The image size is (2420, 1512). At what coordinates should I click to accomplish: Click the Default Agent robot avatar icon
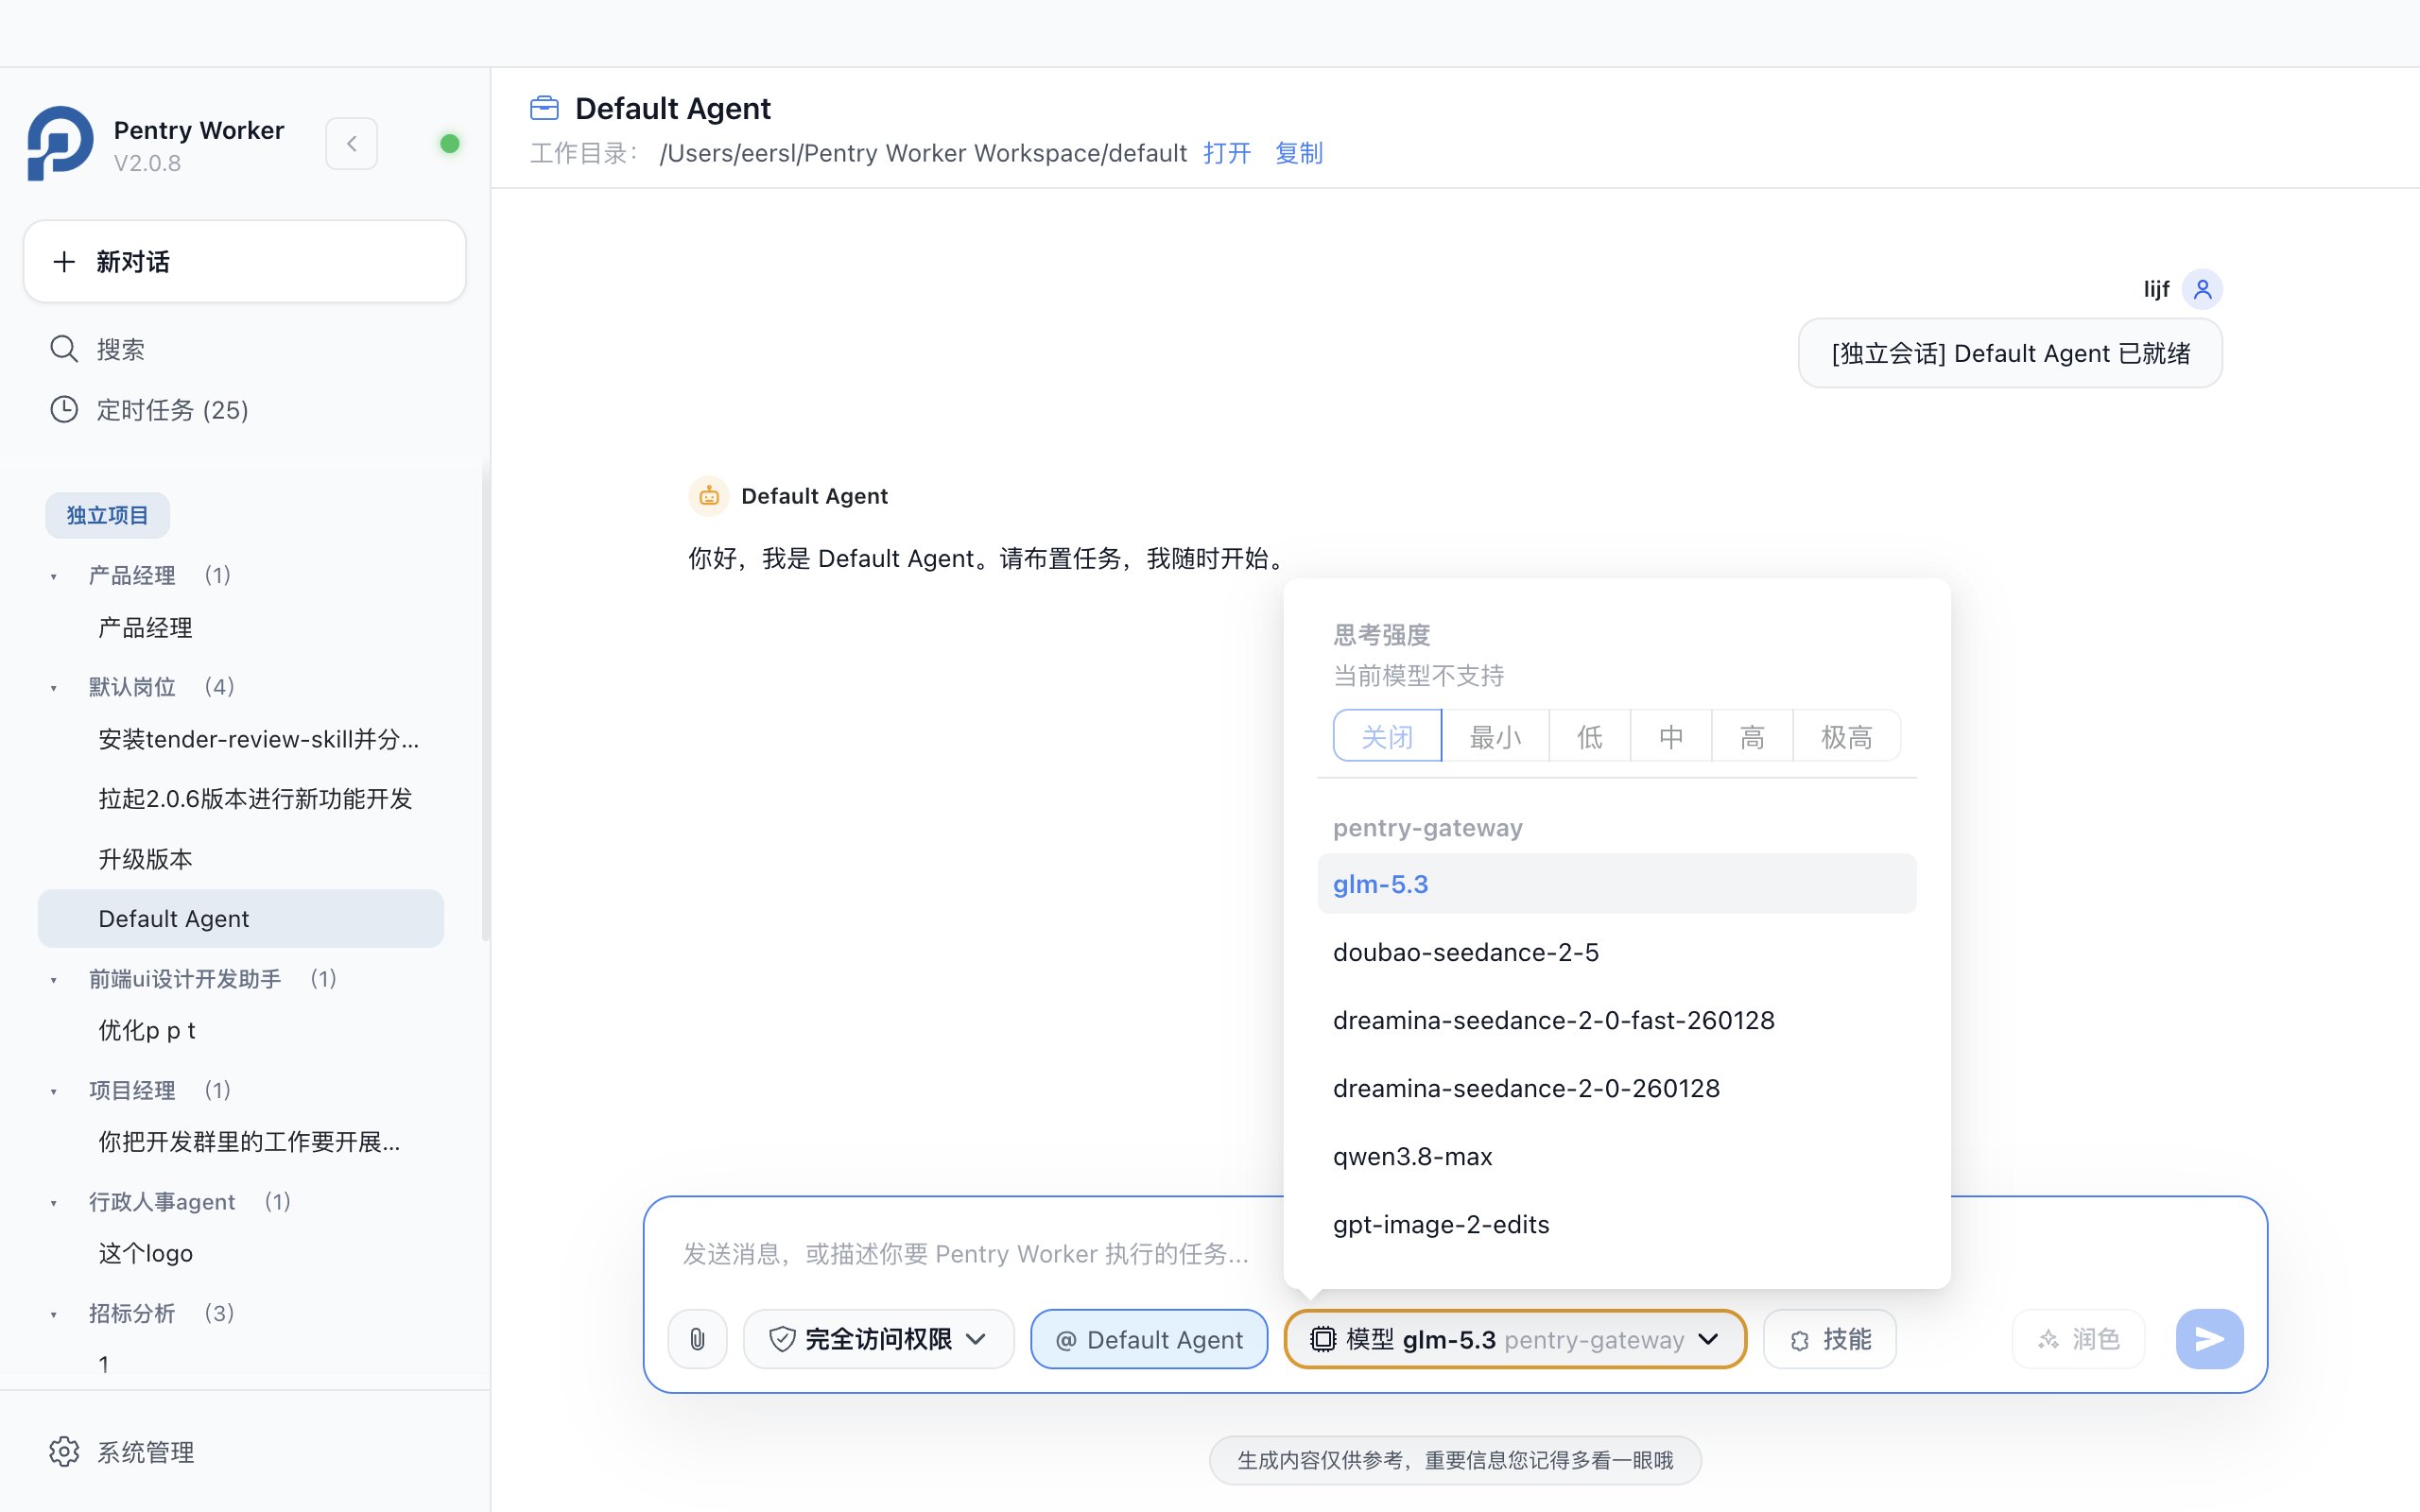pos(709,496)
